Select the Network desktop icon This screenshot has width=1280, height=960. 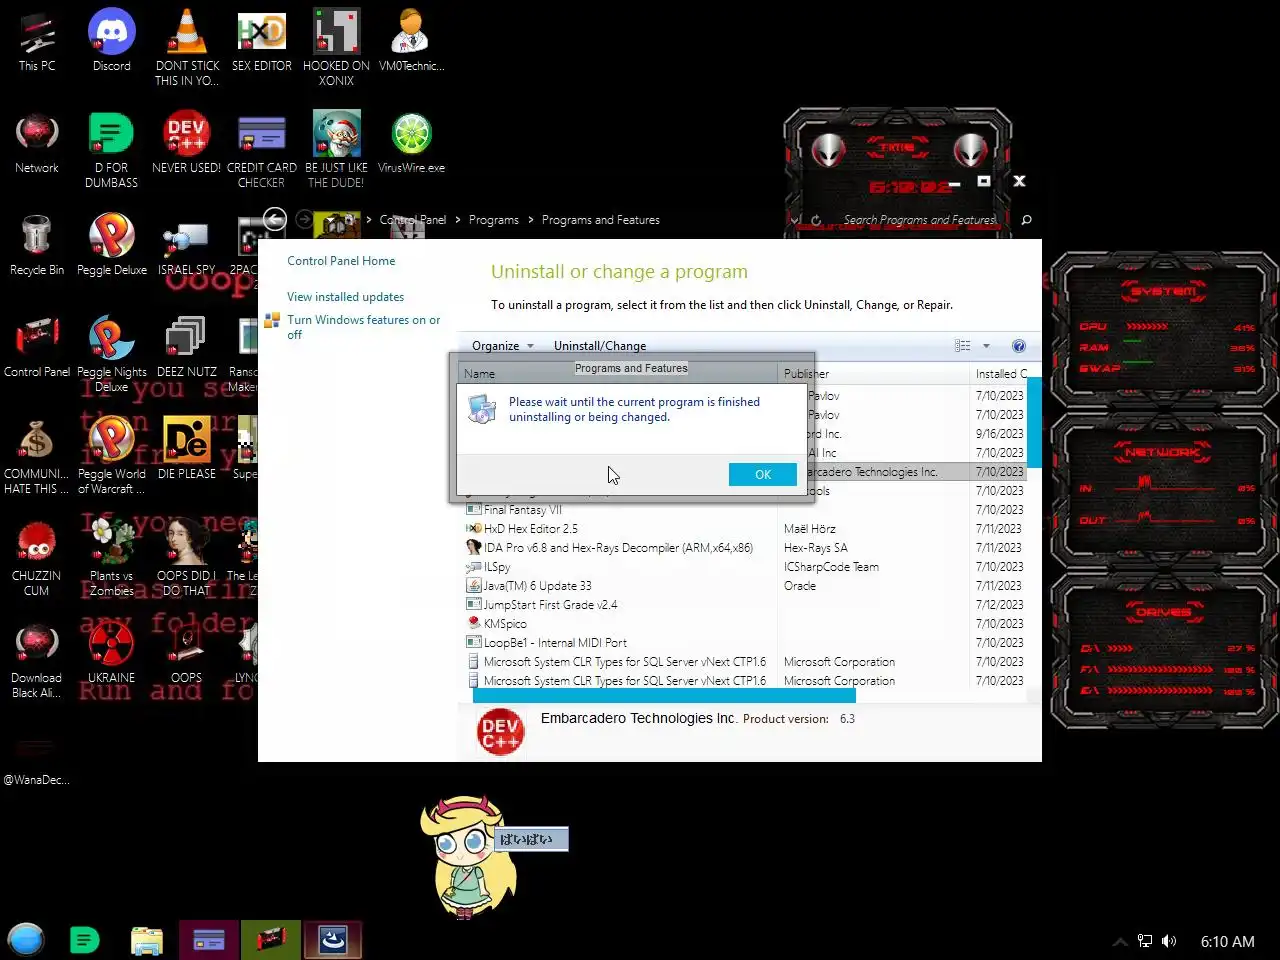(x=37, y=142)
